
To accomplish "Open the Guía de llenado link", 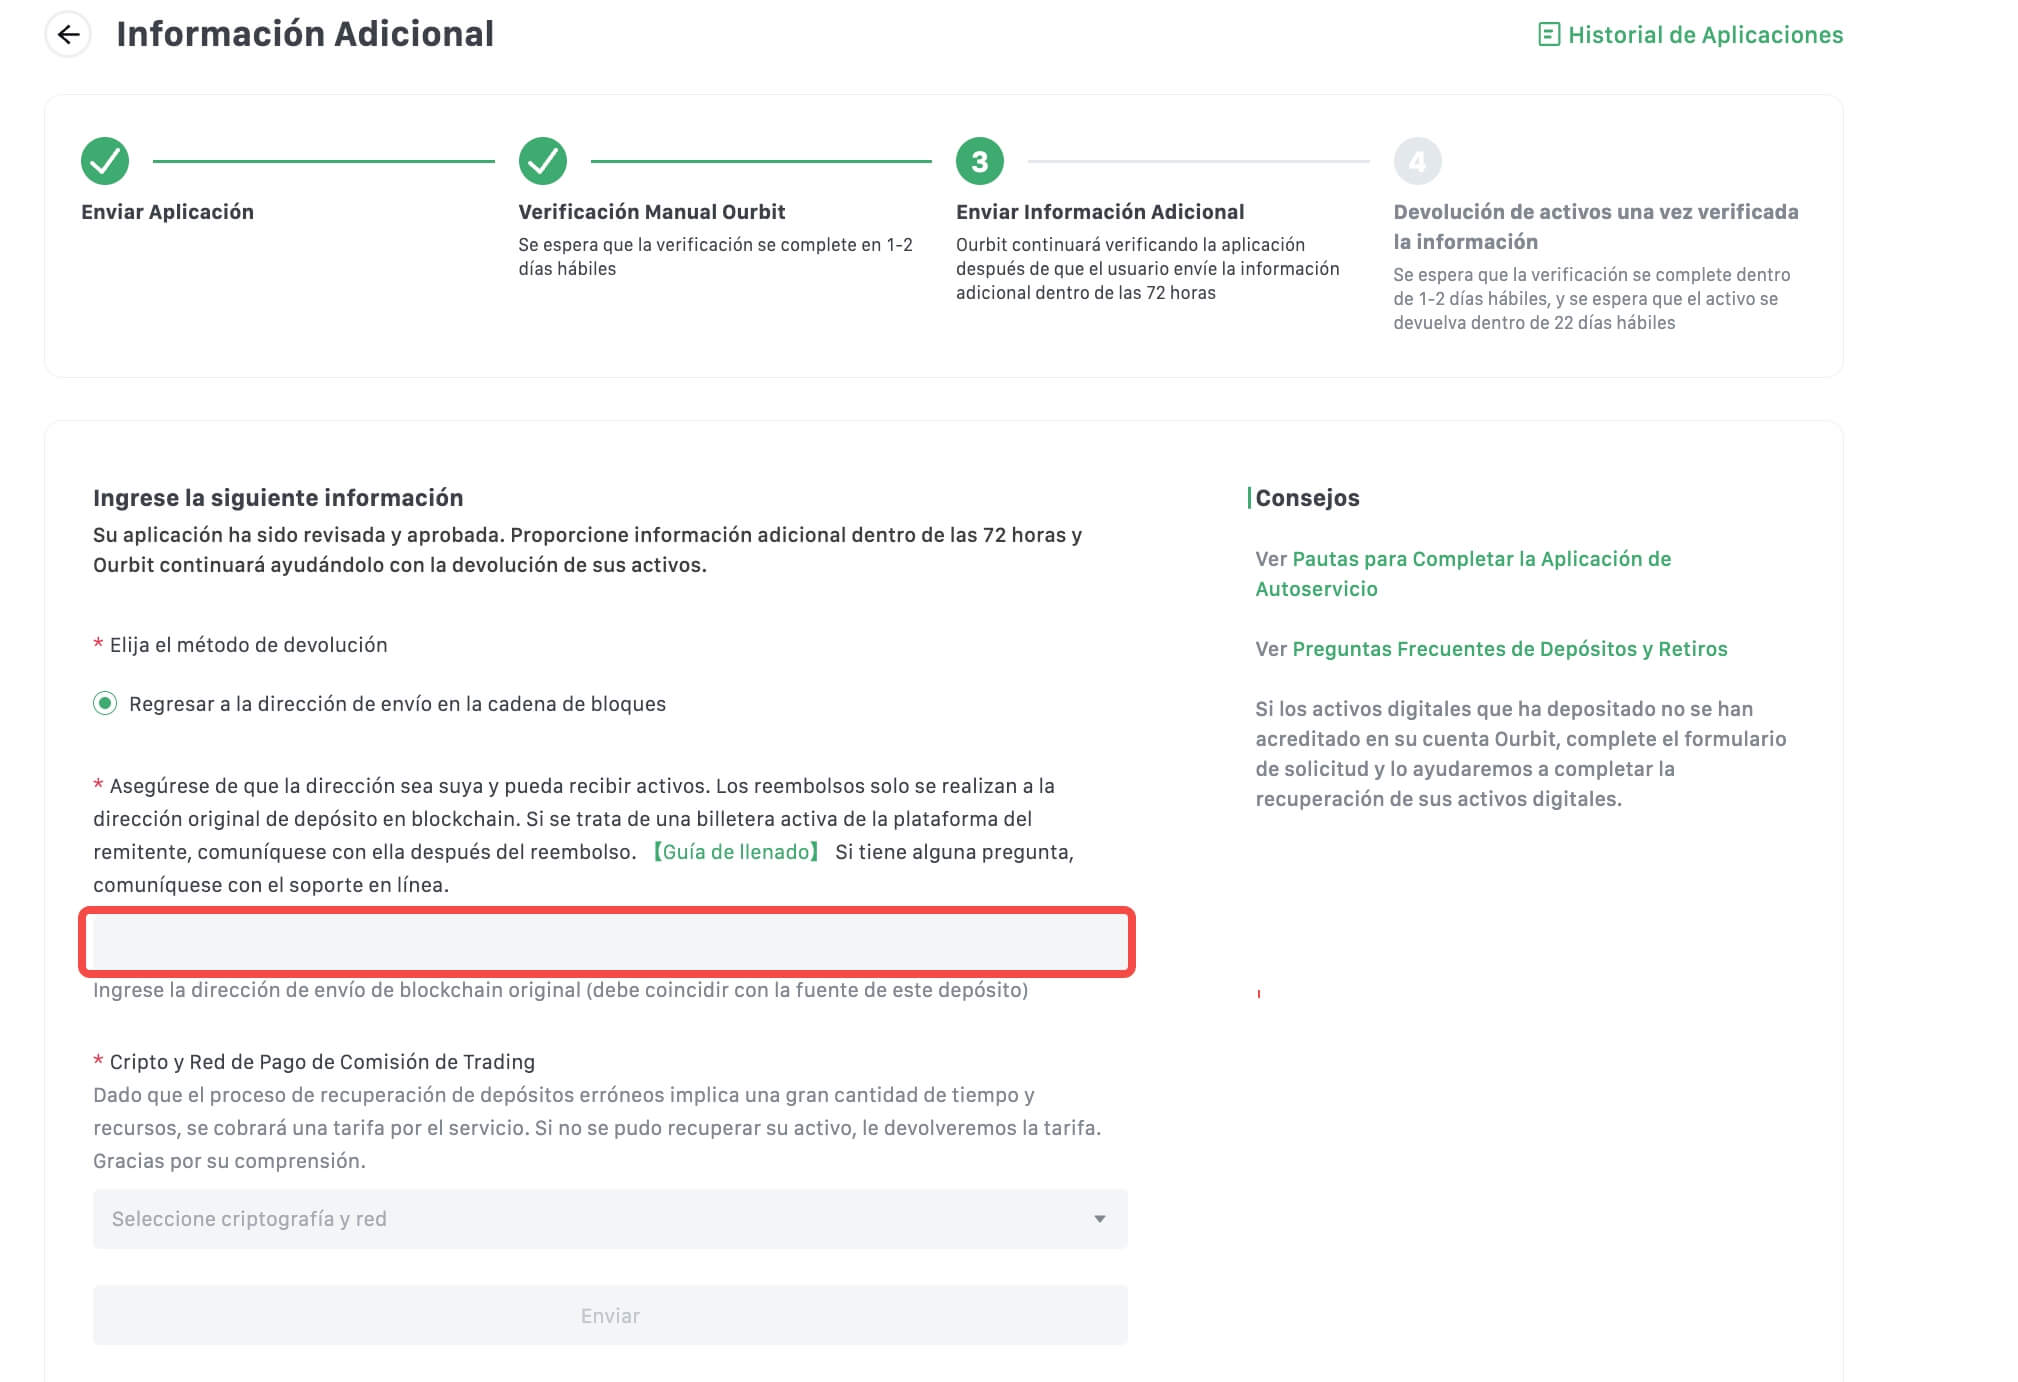I will (x=736, y=852).
